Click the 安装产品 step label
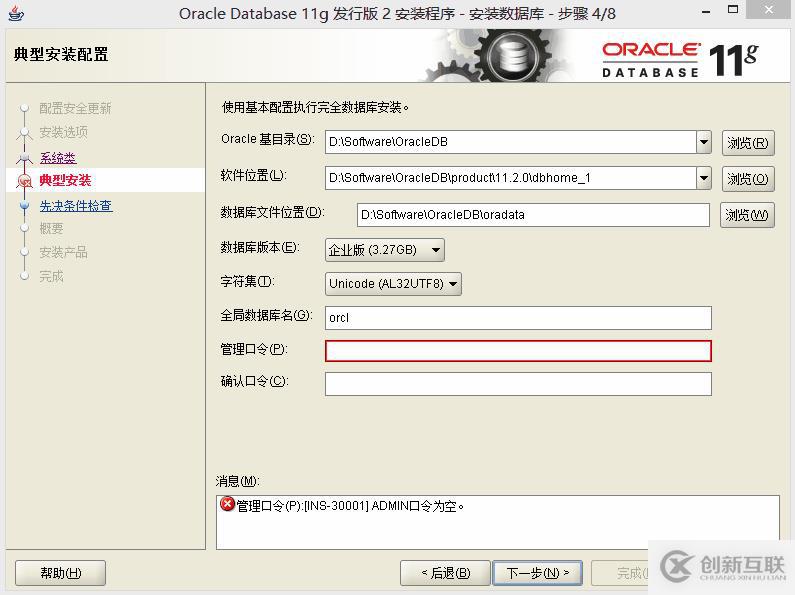The width and height of the screenshot is (795, 595). (x=63, y=252)
